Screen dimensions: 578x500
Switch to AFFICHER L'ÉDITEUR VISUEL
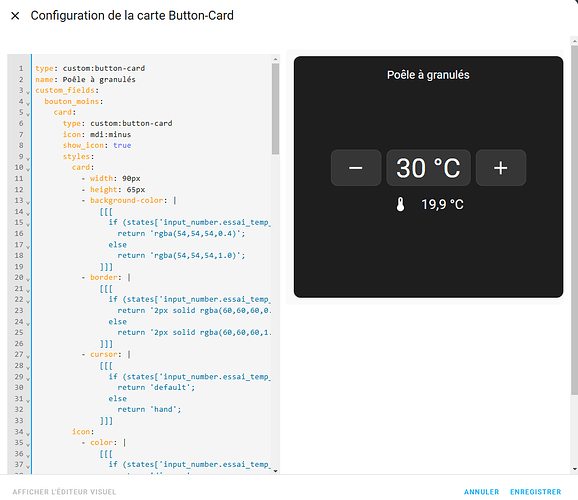point(64,492)
